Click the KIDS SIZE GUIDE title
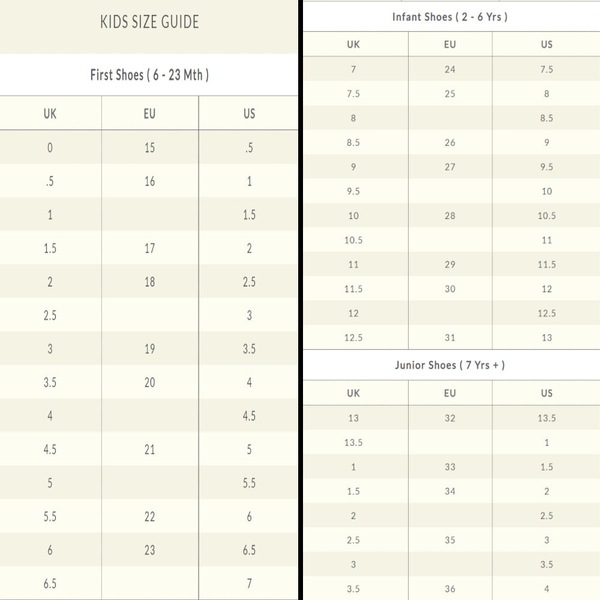 149,22
